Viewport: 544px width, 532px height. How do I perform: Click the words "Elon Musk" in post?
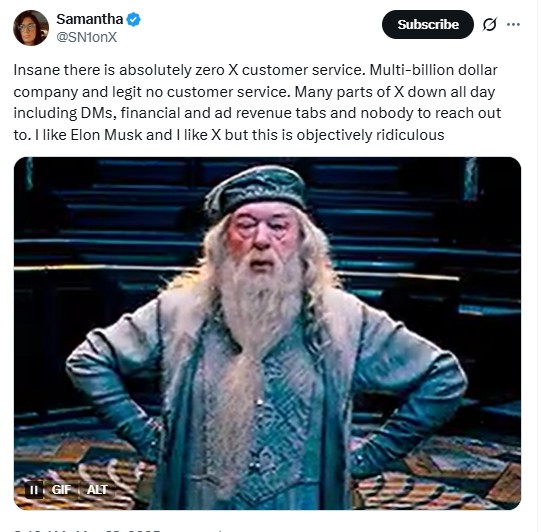[x=106, y=135]
